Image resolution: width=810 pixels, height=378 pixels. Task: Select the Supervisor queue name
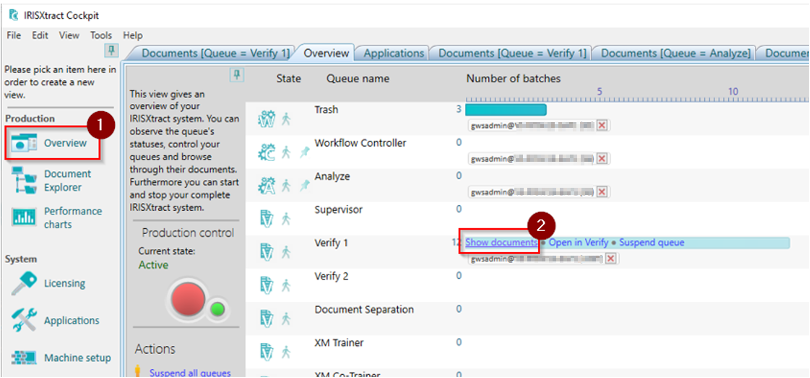point(338,210)
